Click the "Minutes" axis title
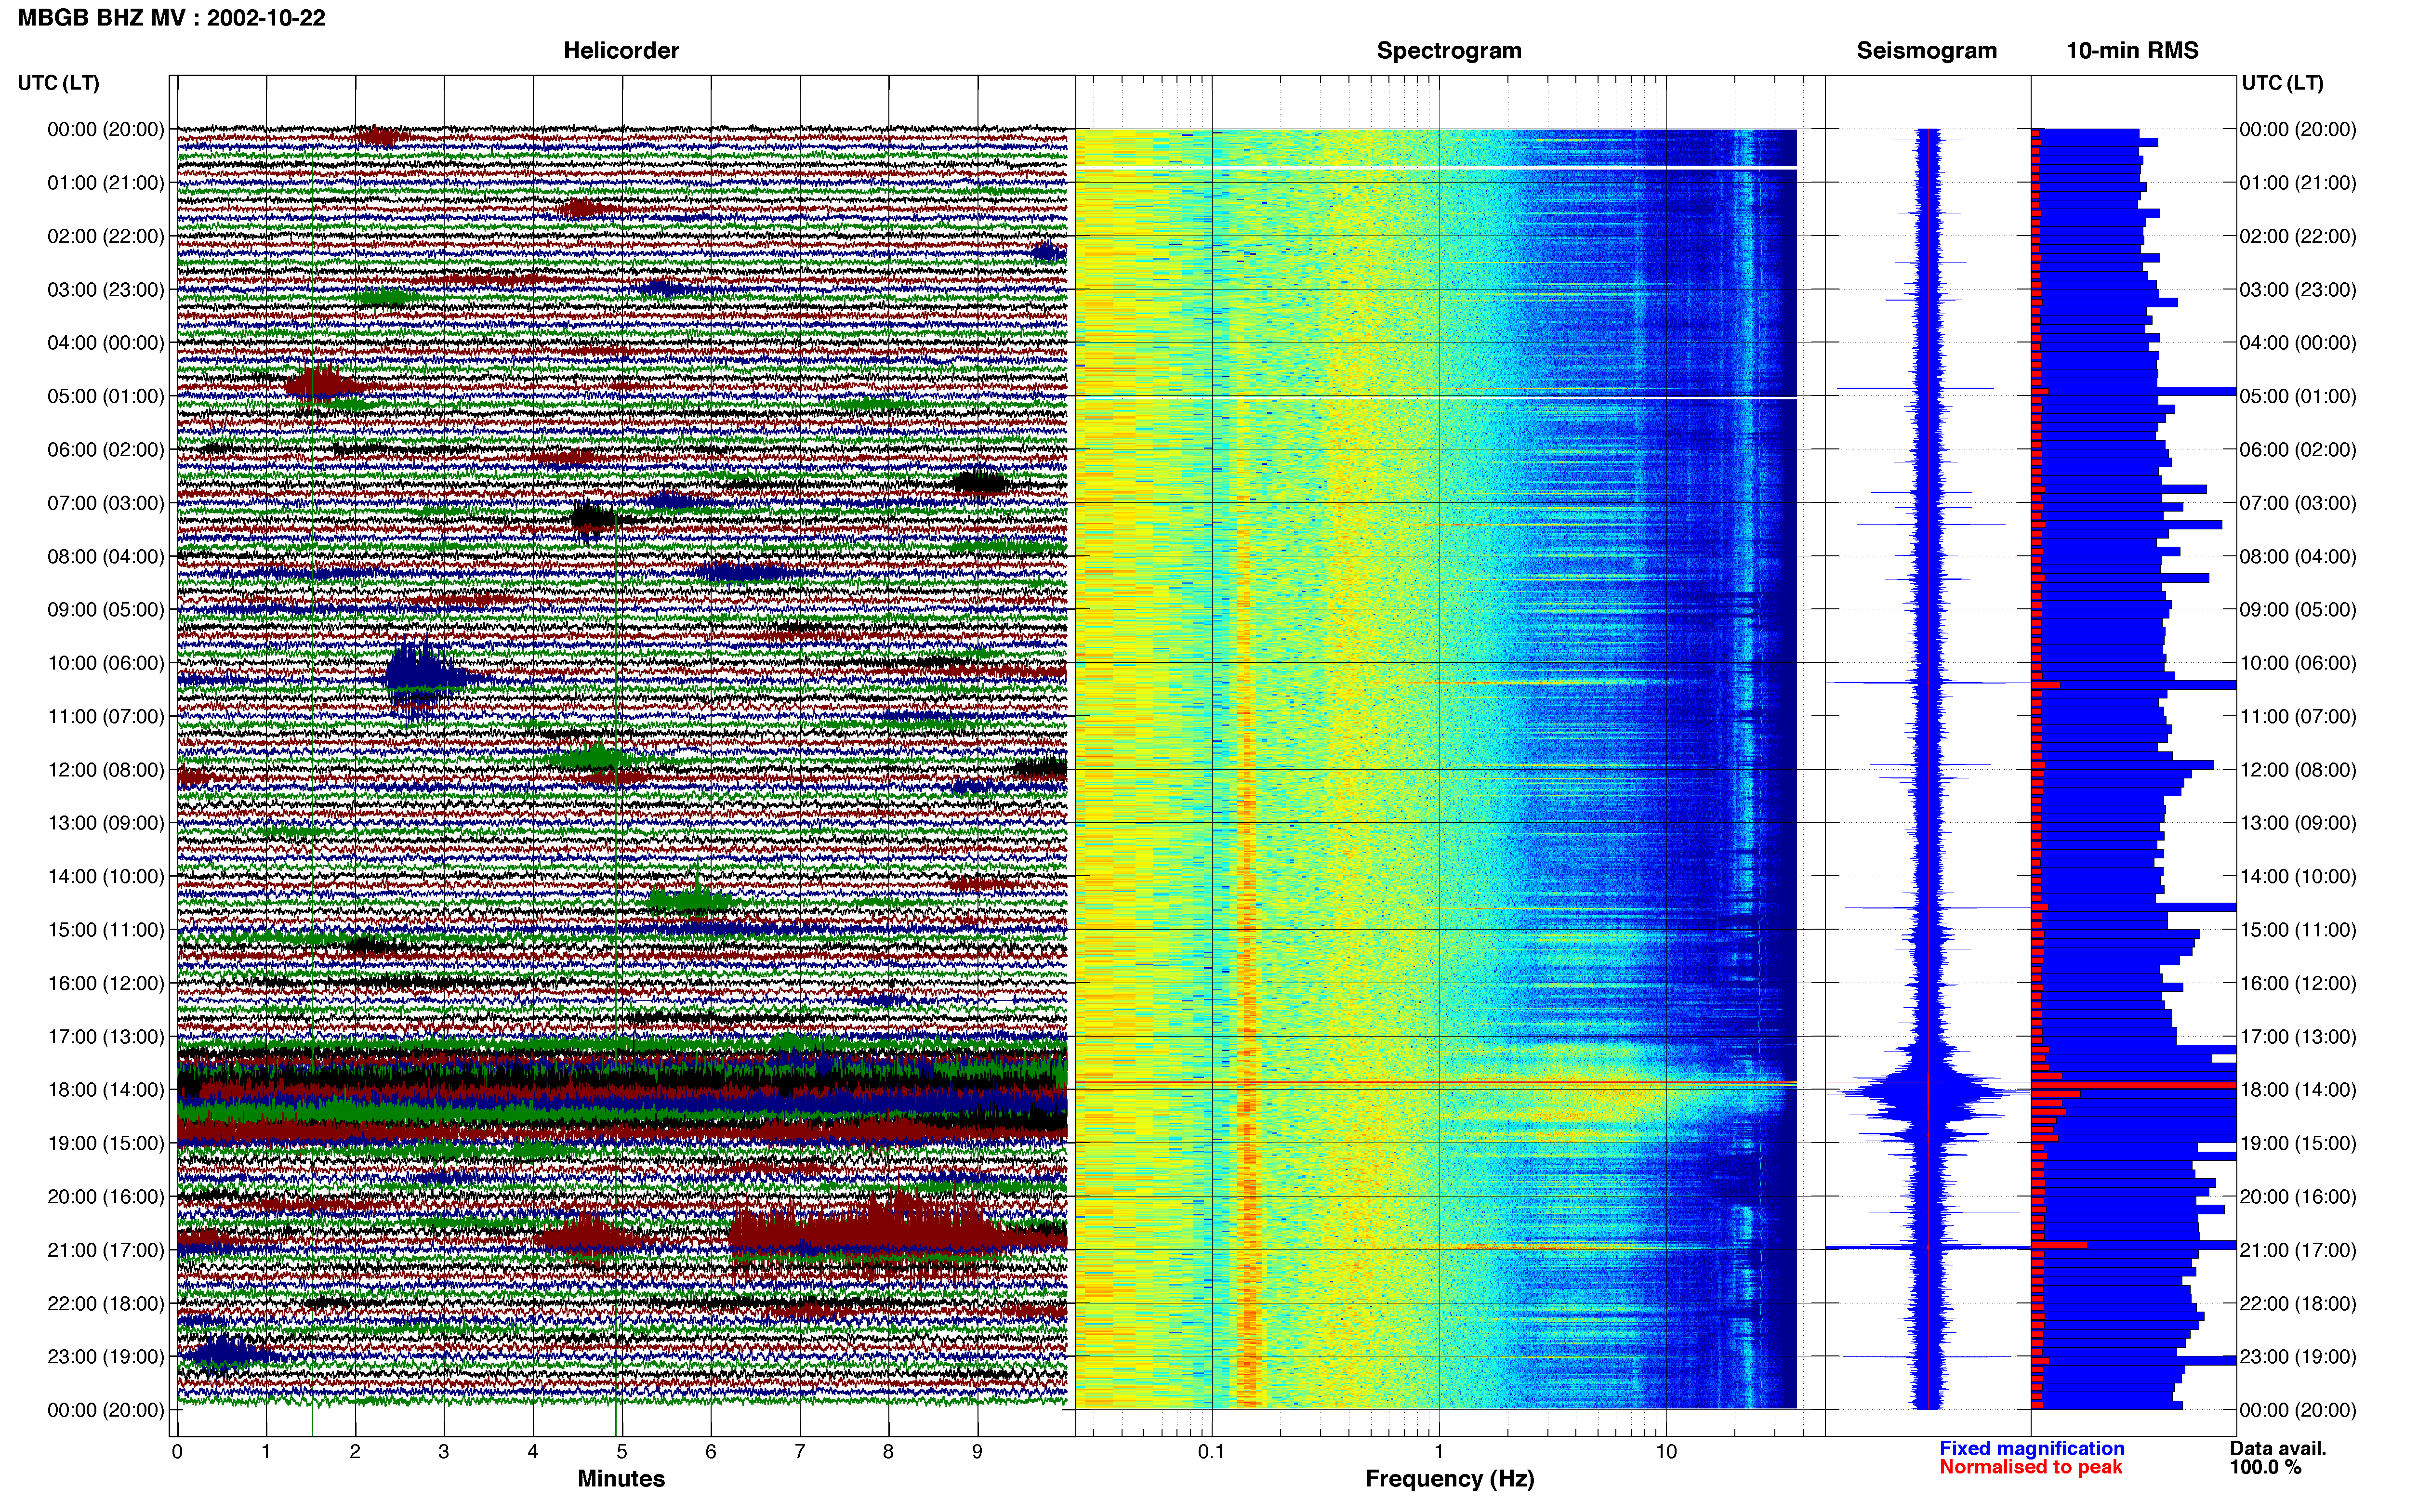This screenshot has width=2418, height=1512. (x=621, y=1479)
